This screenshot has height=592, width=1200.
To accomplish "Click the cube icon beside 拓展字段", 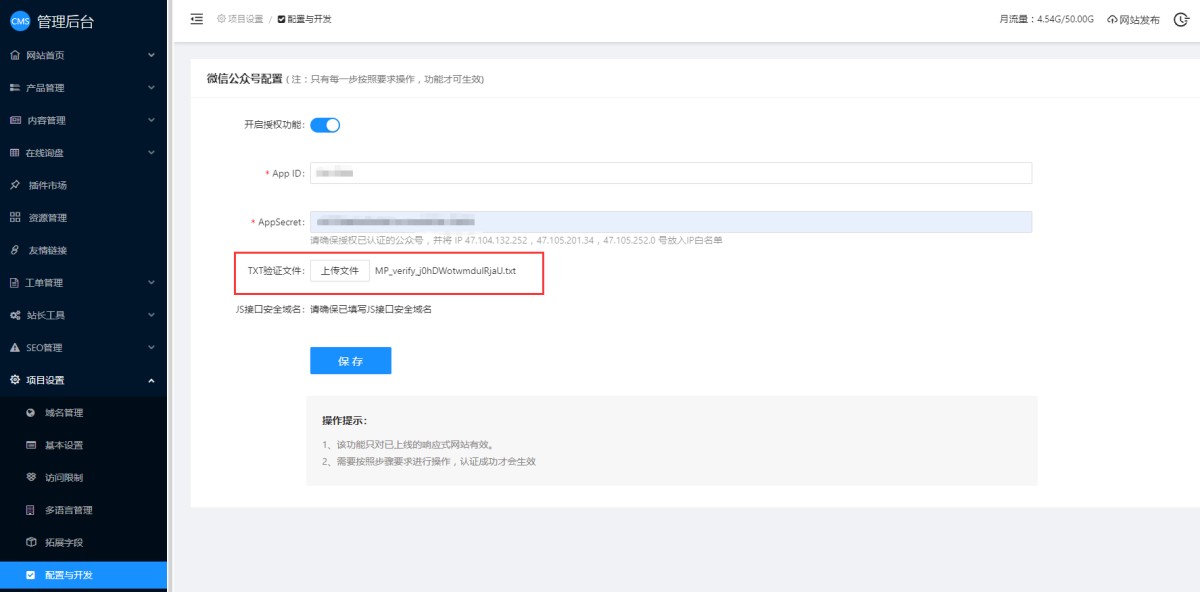I will [x=30, y=542].
